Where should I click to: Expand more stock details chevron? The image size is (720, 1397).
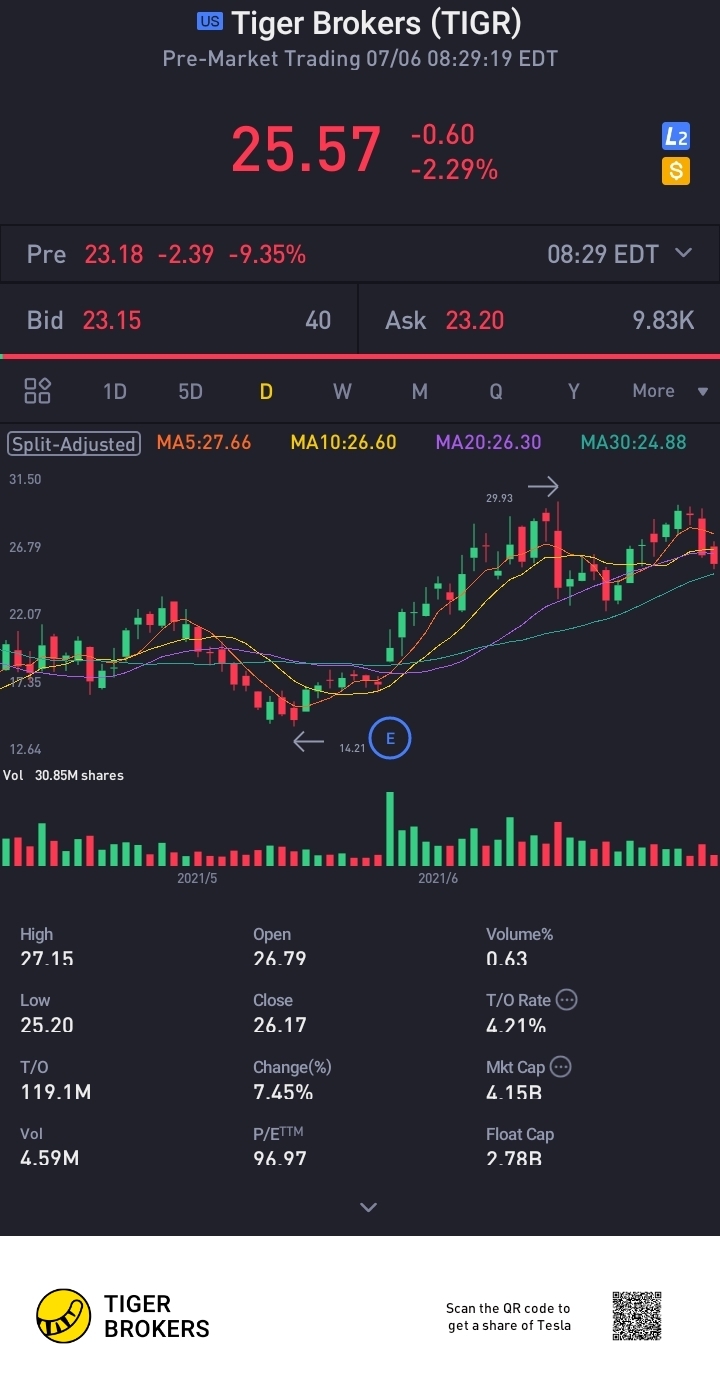(x=368, y=1207)
